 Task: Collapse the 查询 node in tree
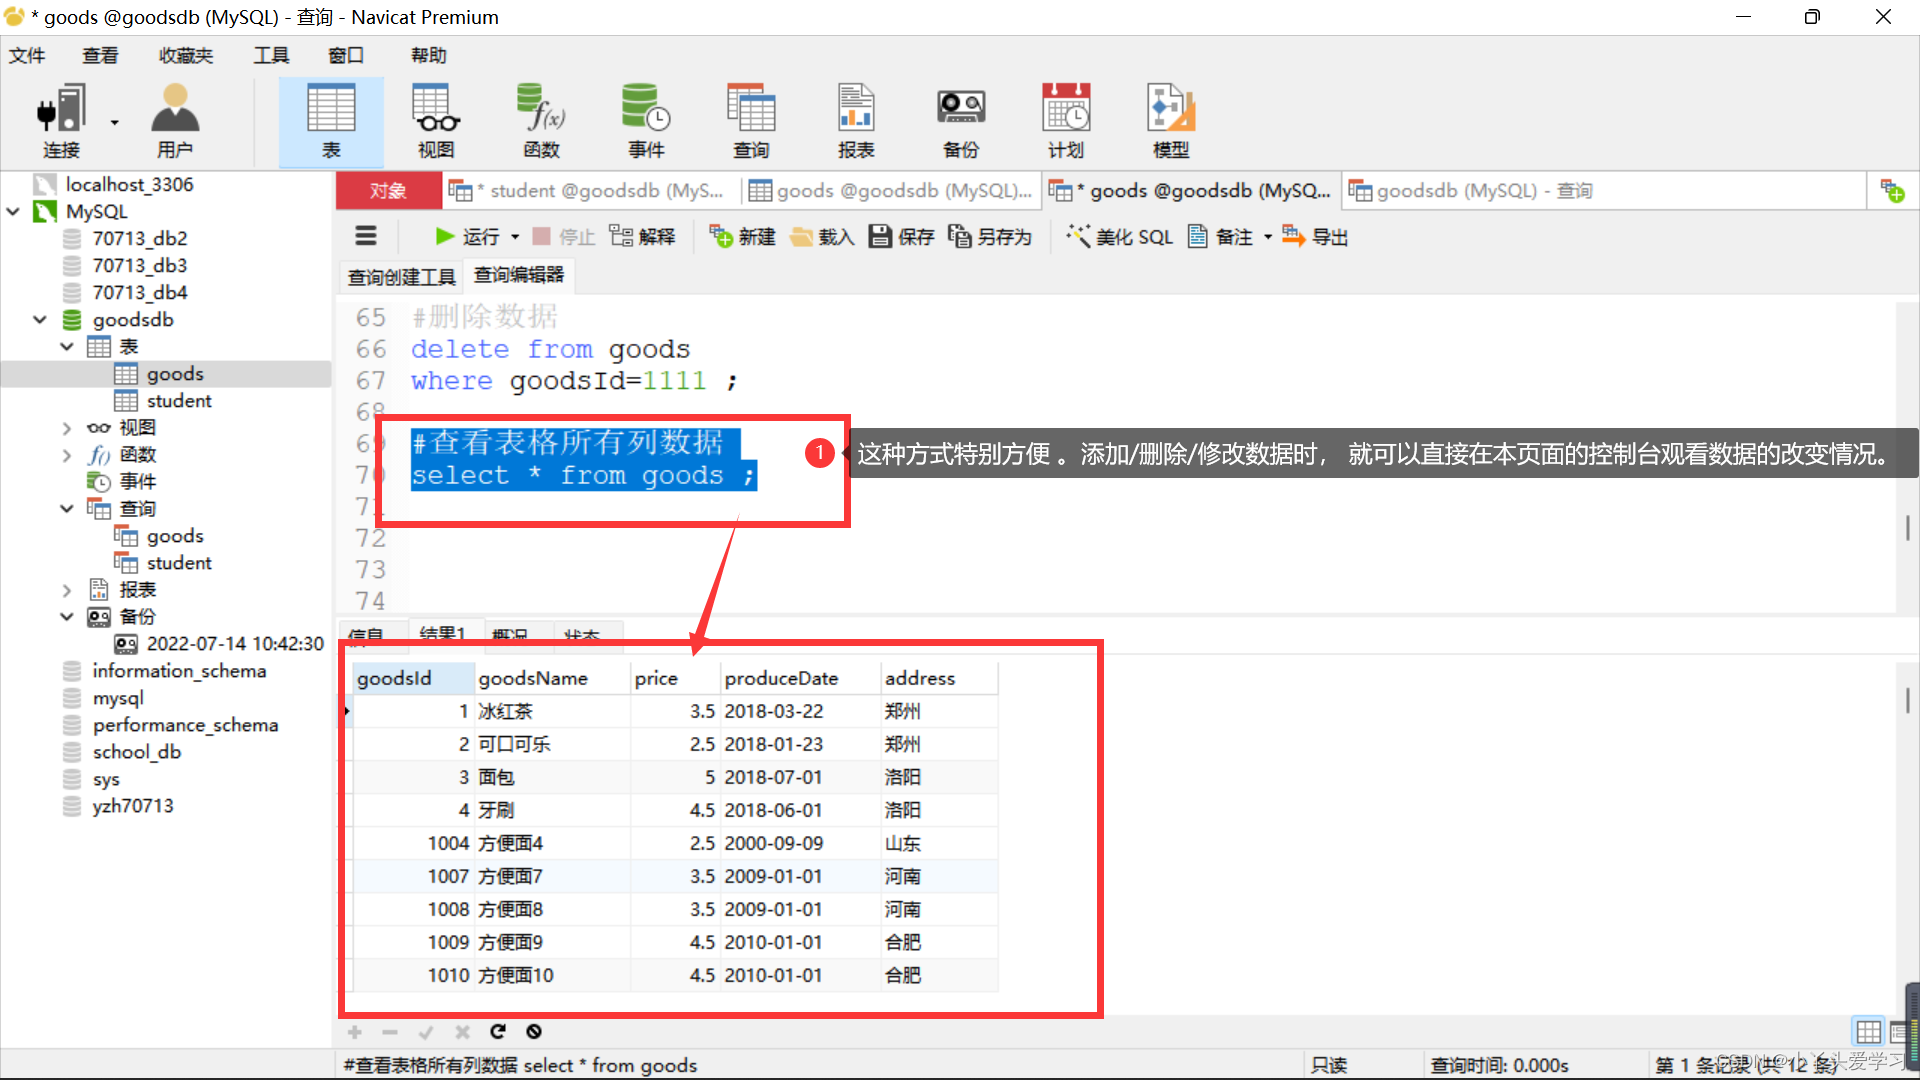[67, 509]
